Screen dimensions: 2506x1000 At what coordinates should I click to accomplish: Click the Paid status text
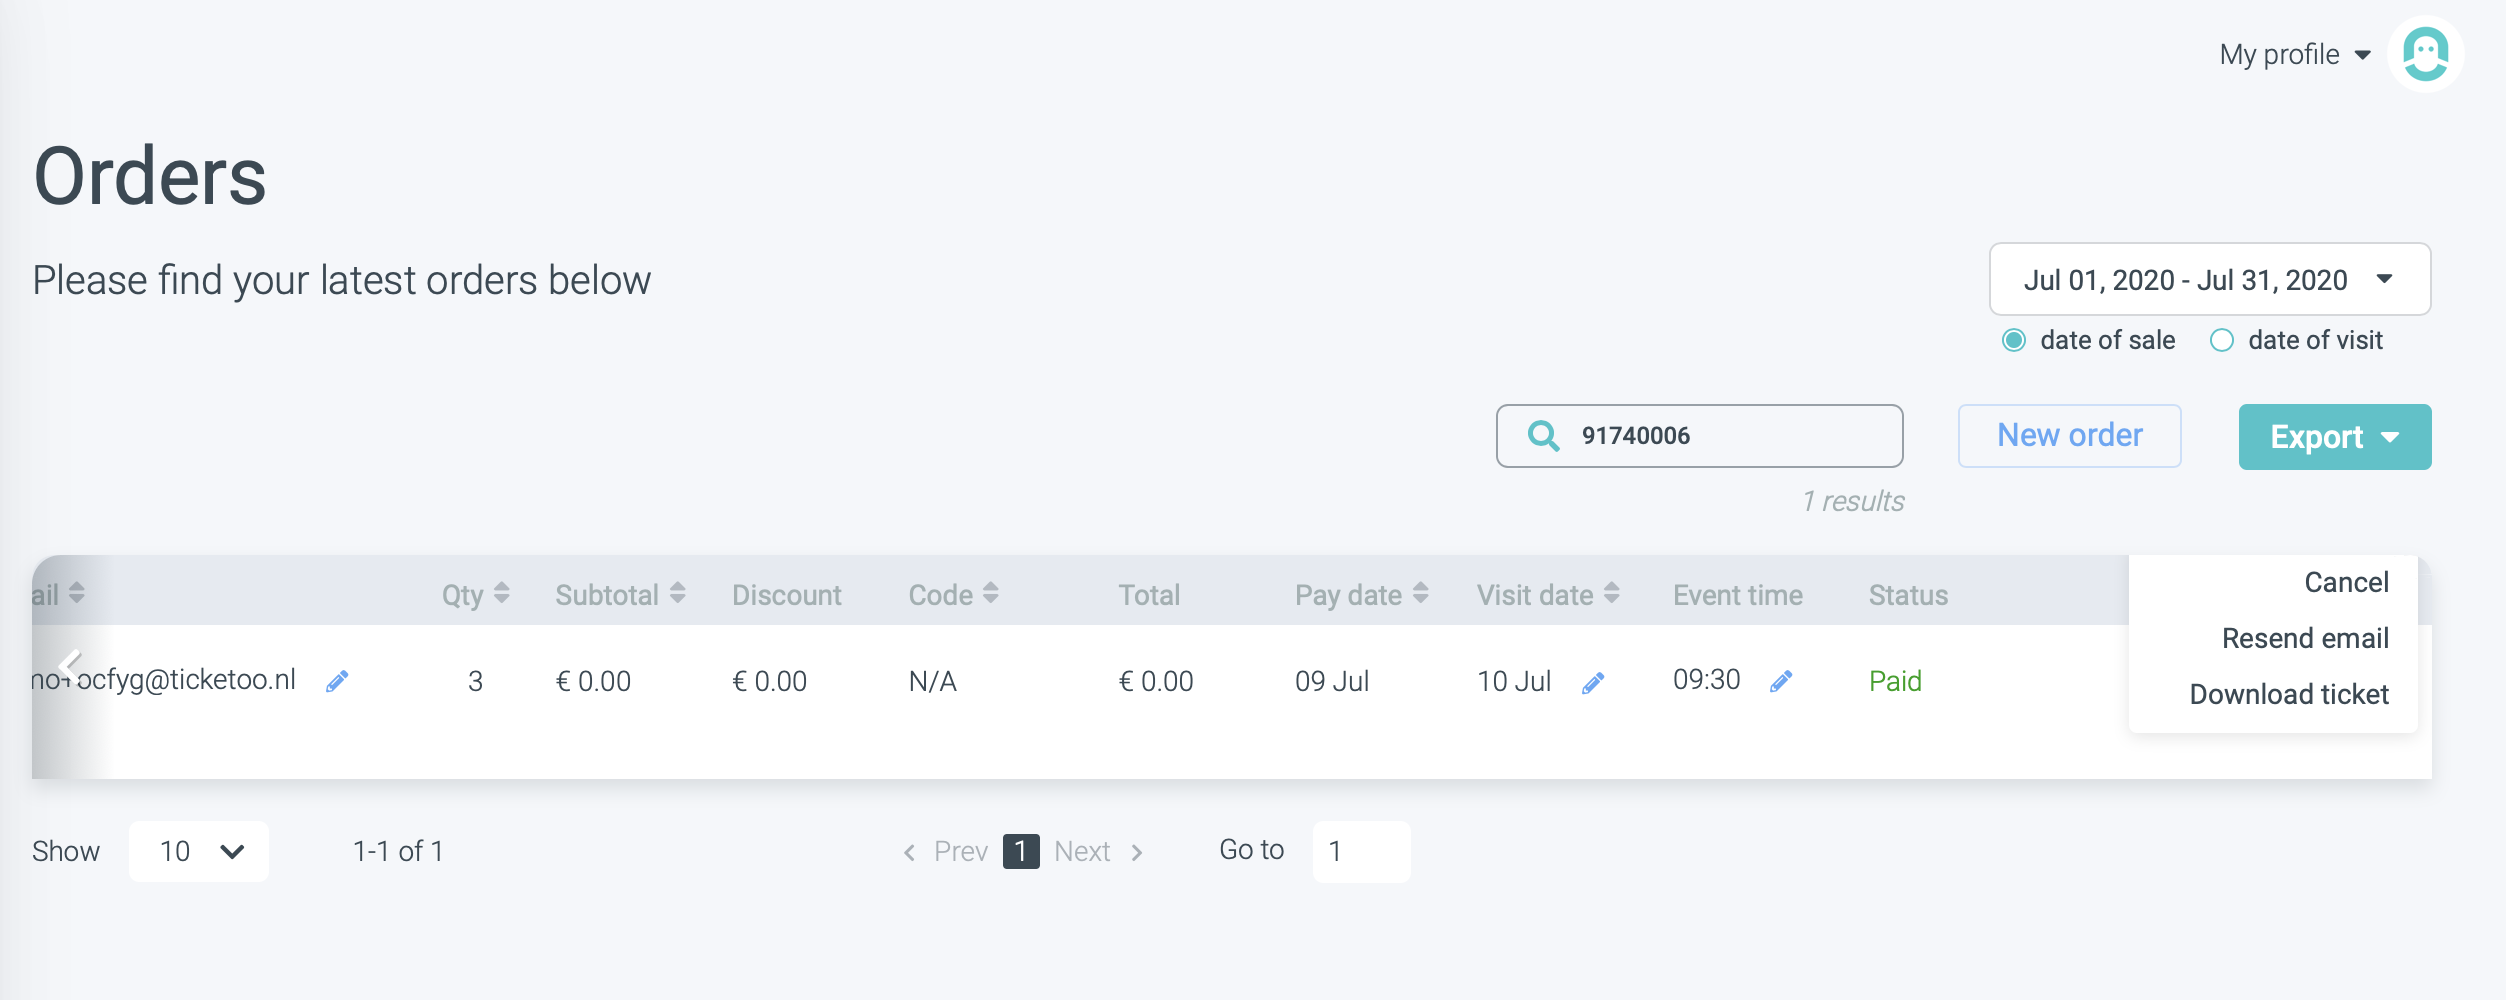pyautogui.click(x=1895, y=681)
